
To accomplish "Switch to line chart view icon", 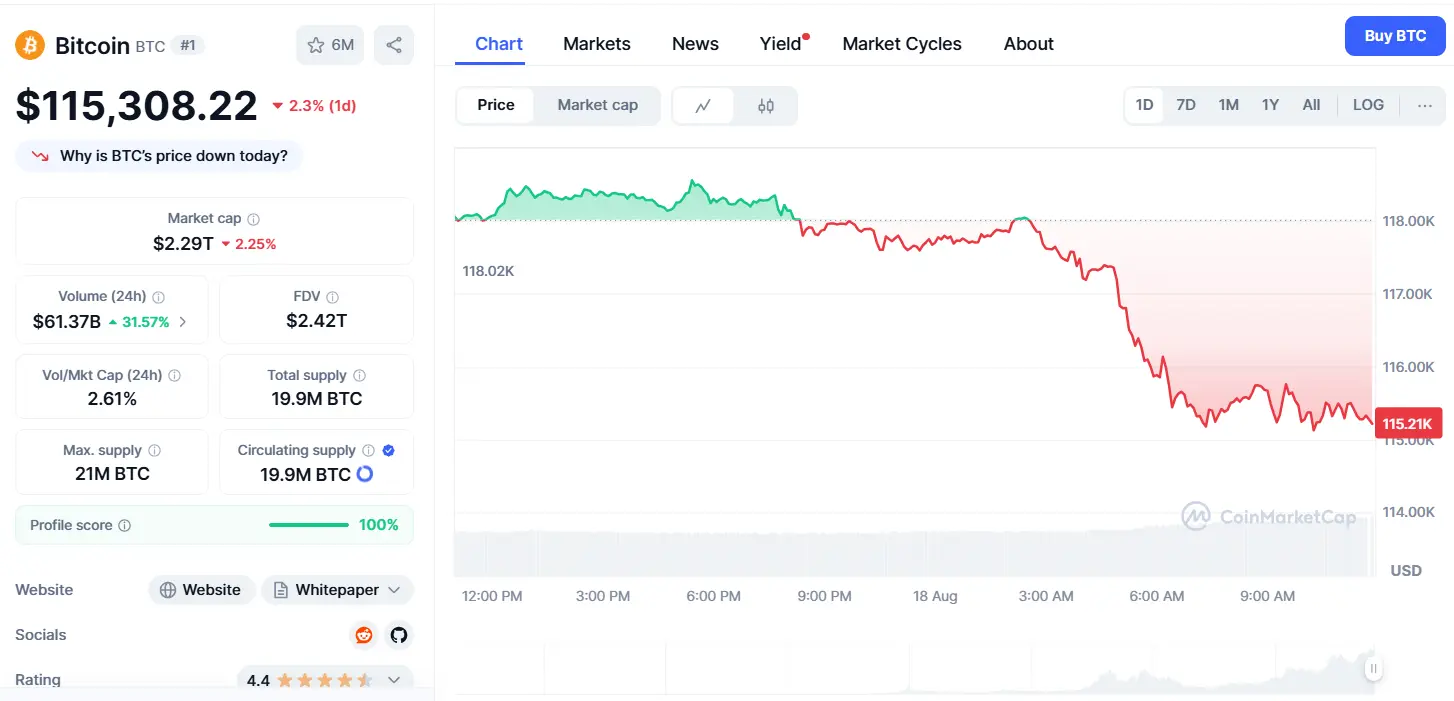I will click(x=703, y=106).
